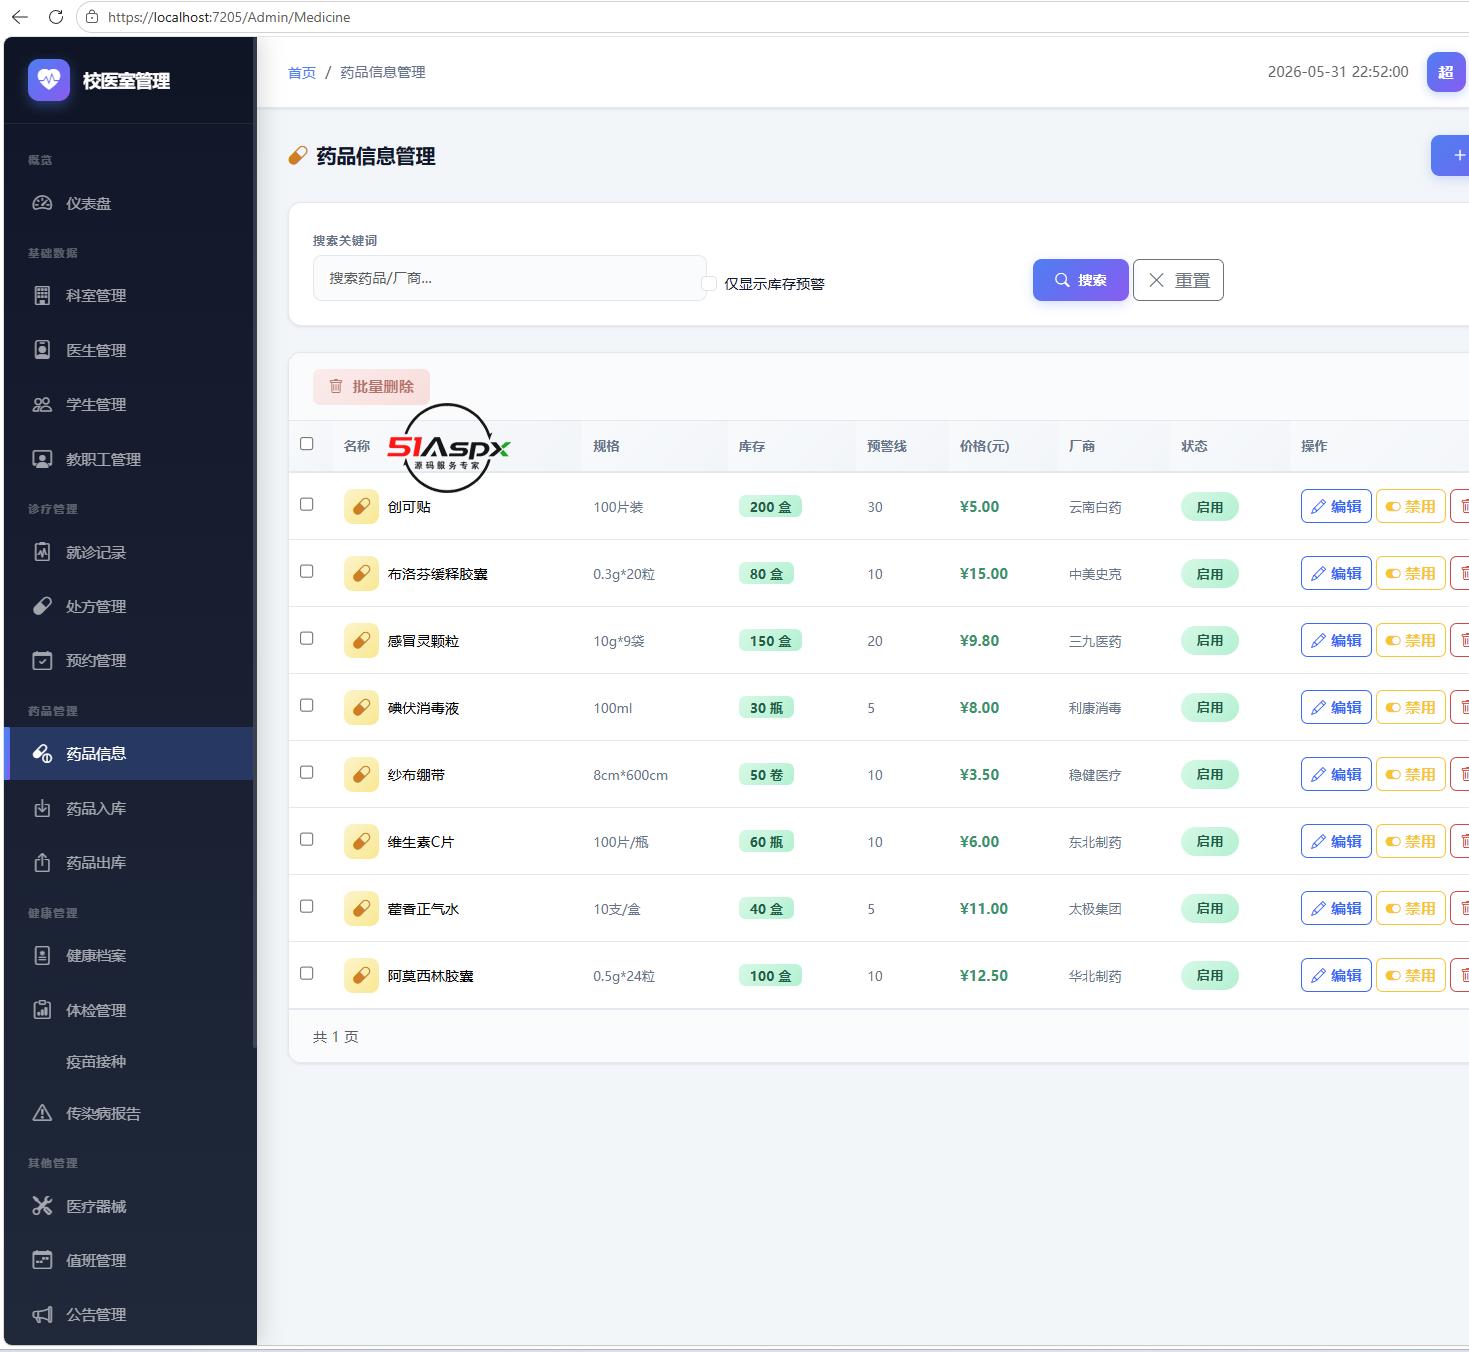Tick the select-all checkbox in table header

307,444
